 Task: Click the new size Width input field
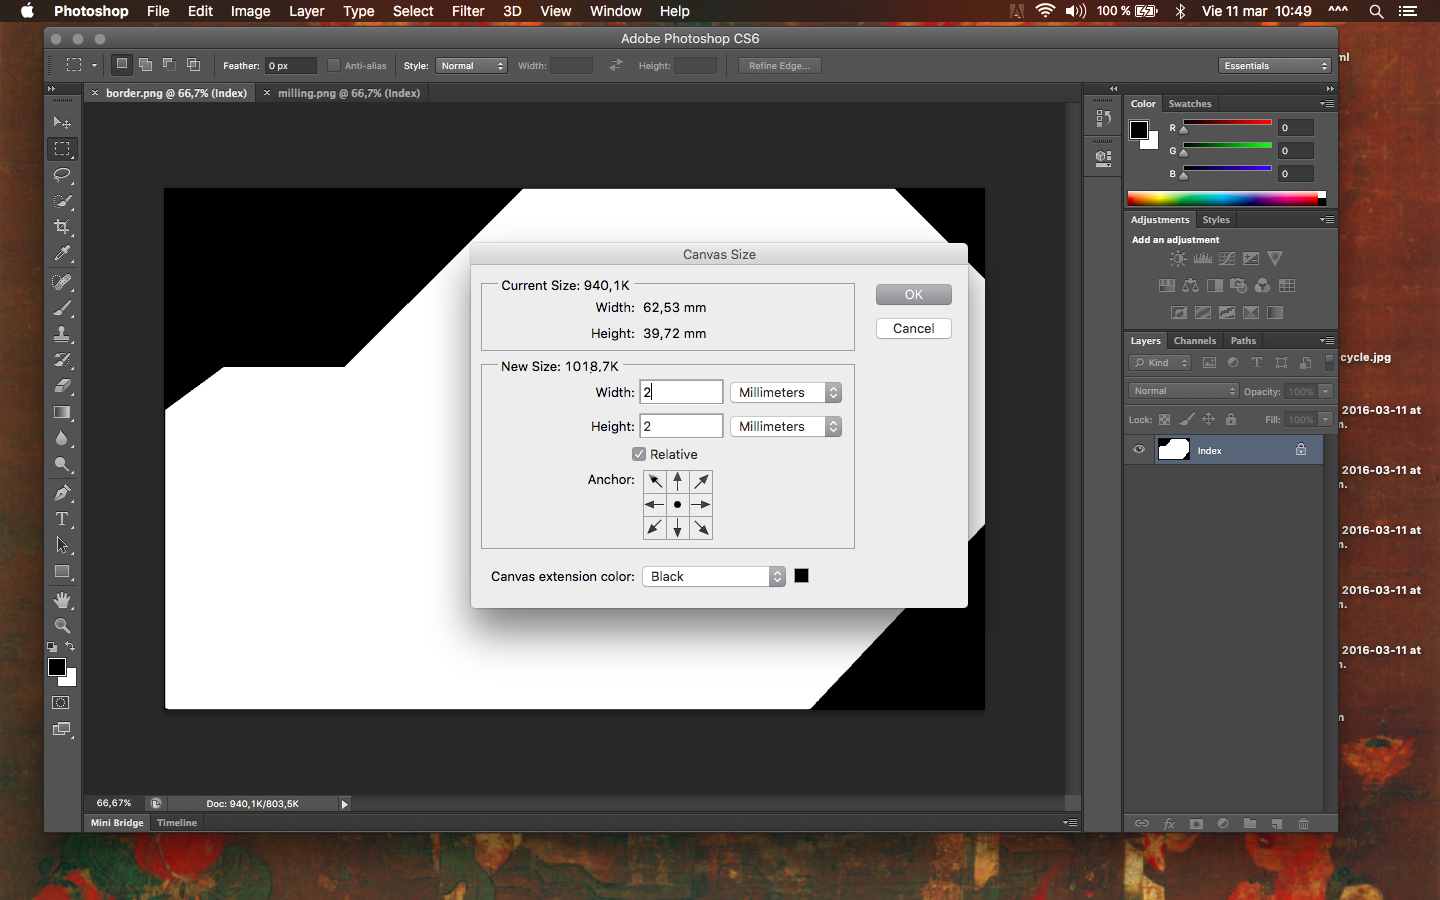681,392
